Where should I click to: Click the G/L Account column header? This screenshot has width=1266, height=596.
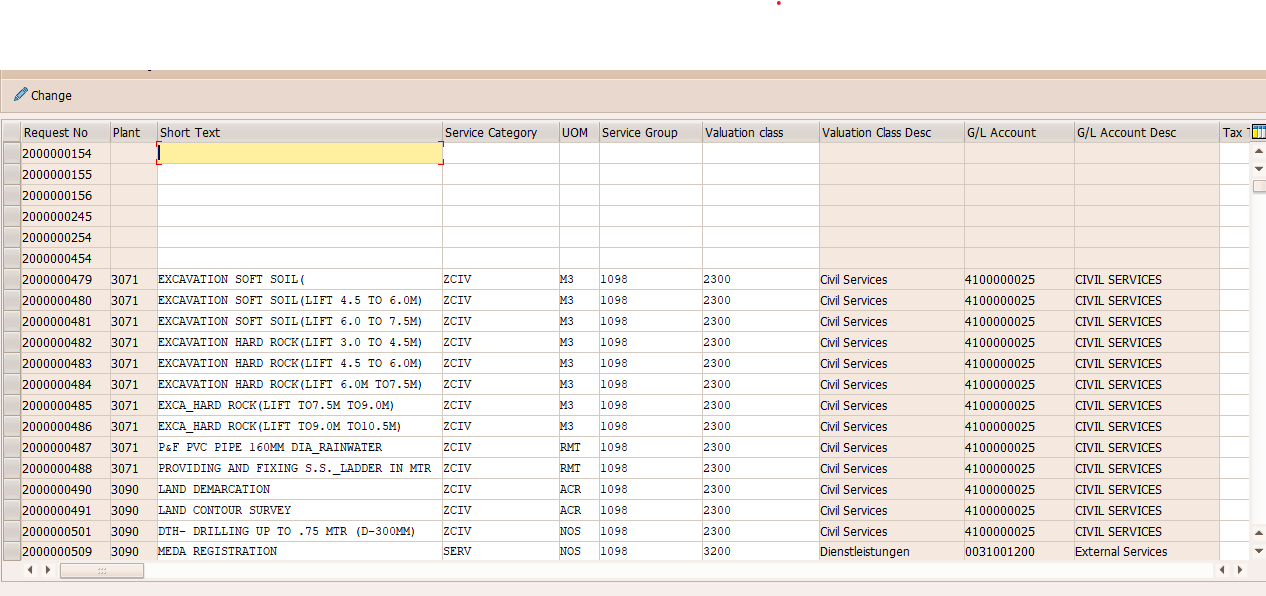(x=1018, y=133)
